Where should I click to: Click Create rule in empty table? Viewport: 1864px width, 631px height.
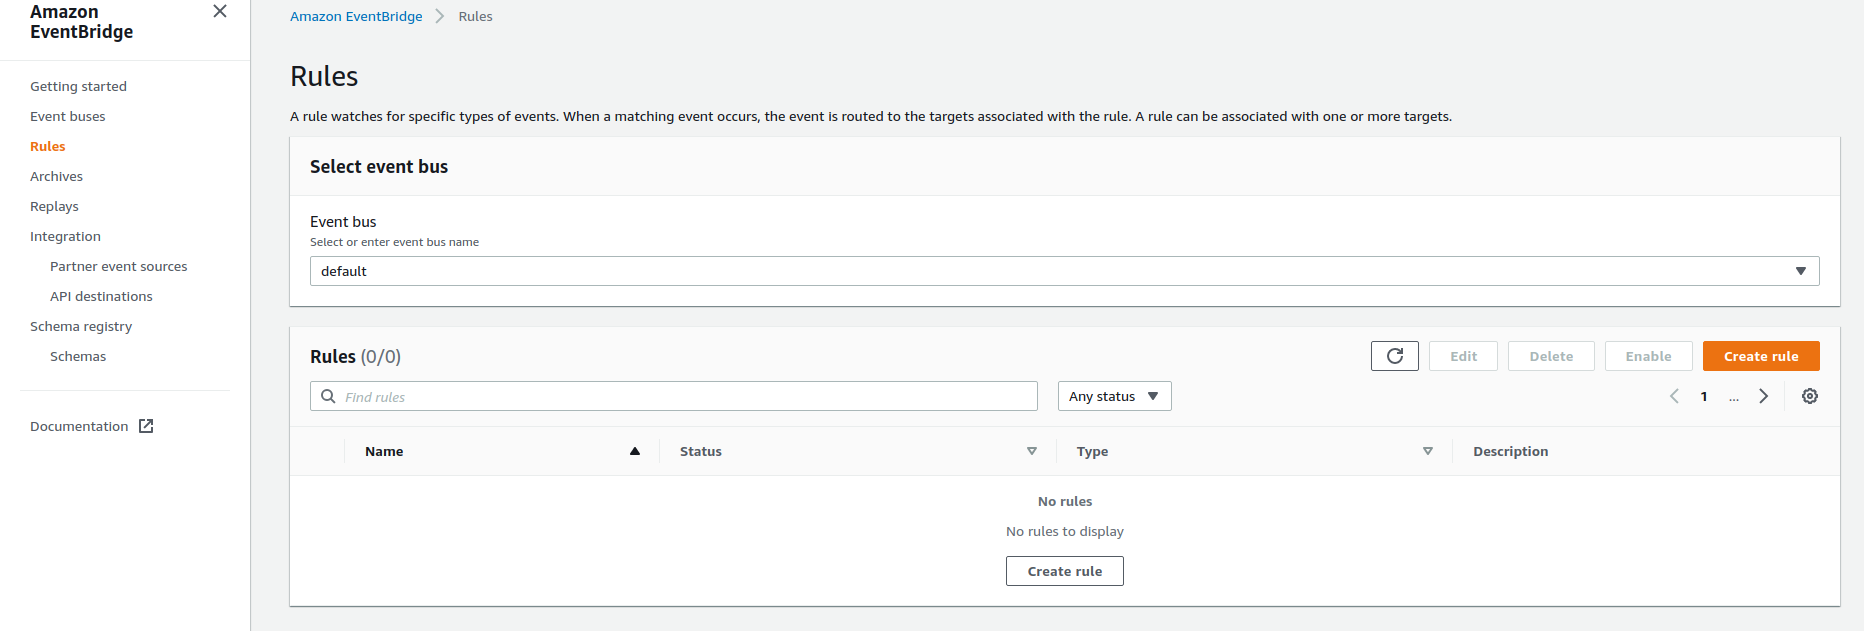point(1064,571)
